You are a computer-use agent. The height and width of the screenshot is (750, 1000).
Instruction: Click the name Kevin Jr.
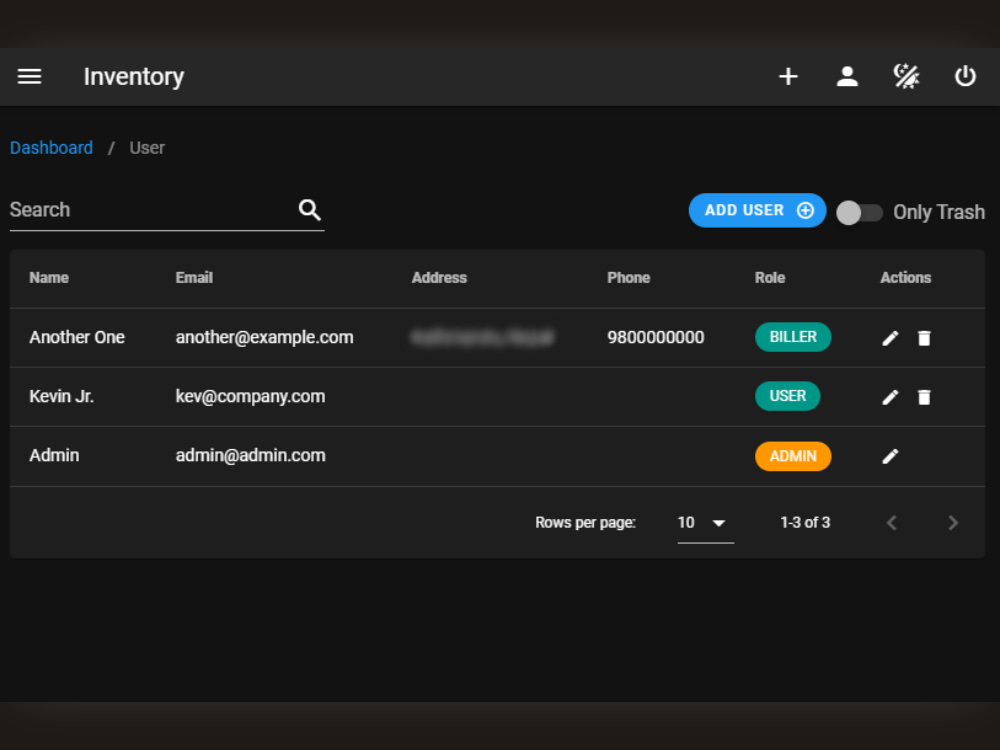pos(62,397)
